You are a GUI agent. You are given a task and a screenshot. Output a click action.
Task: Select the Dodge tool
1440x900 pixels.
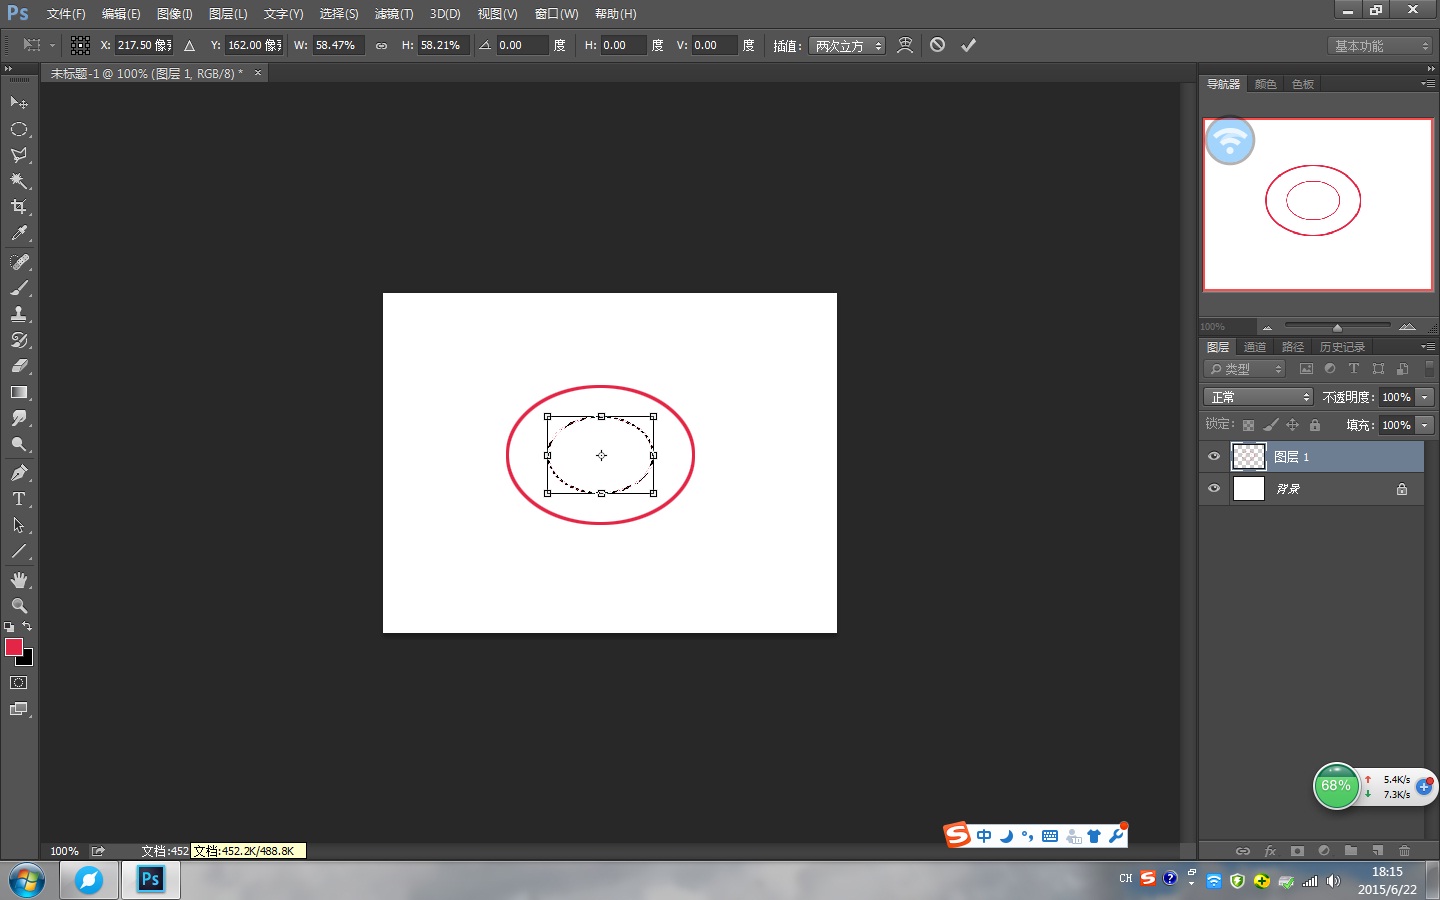19,444
